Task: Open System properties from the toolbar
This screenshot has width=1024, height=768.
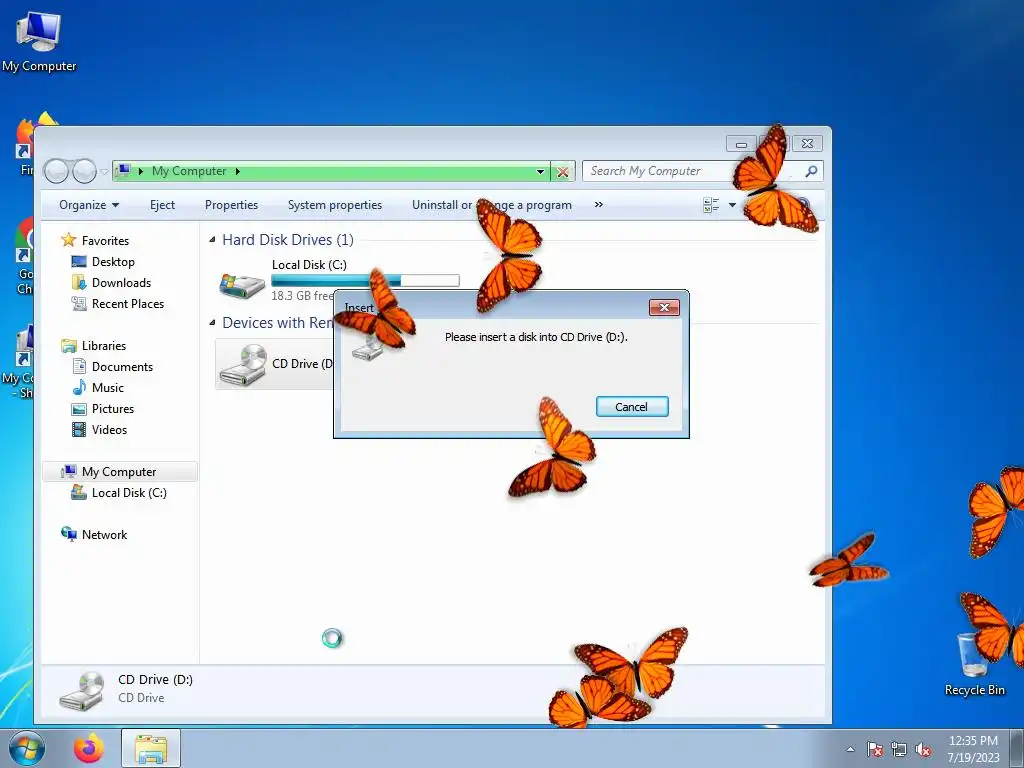Action: coord(334,205)
